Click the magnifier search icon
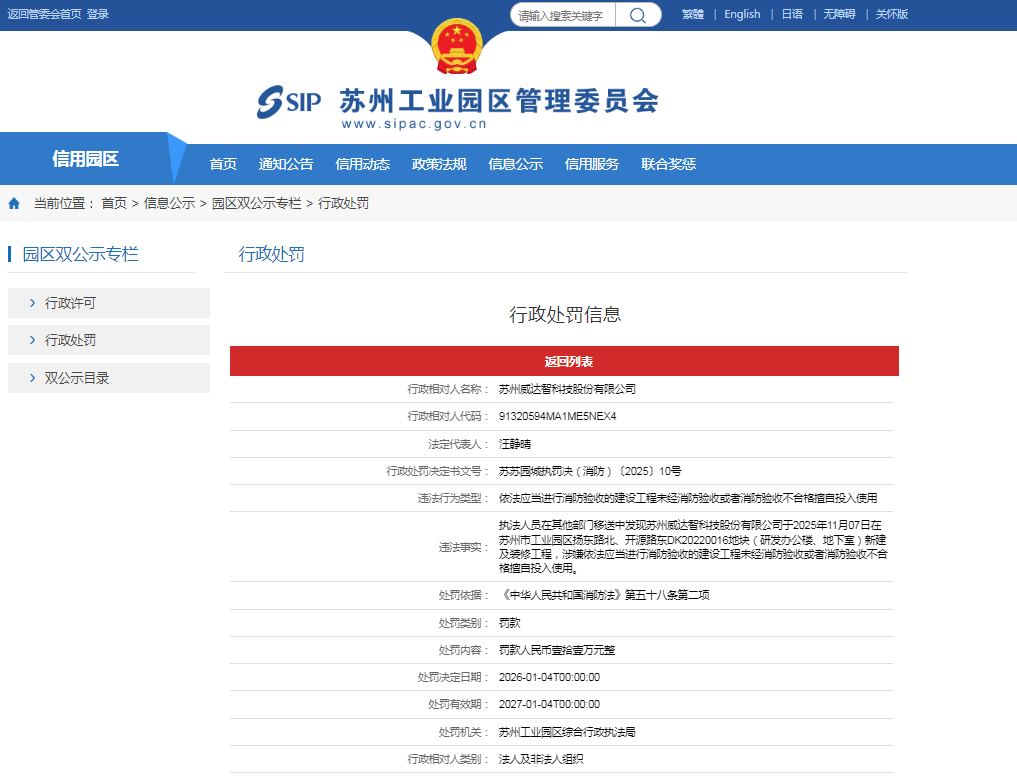This screenshot has width=1017, height=777. pos(638,15)
